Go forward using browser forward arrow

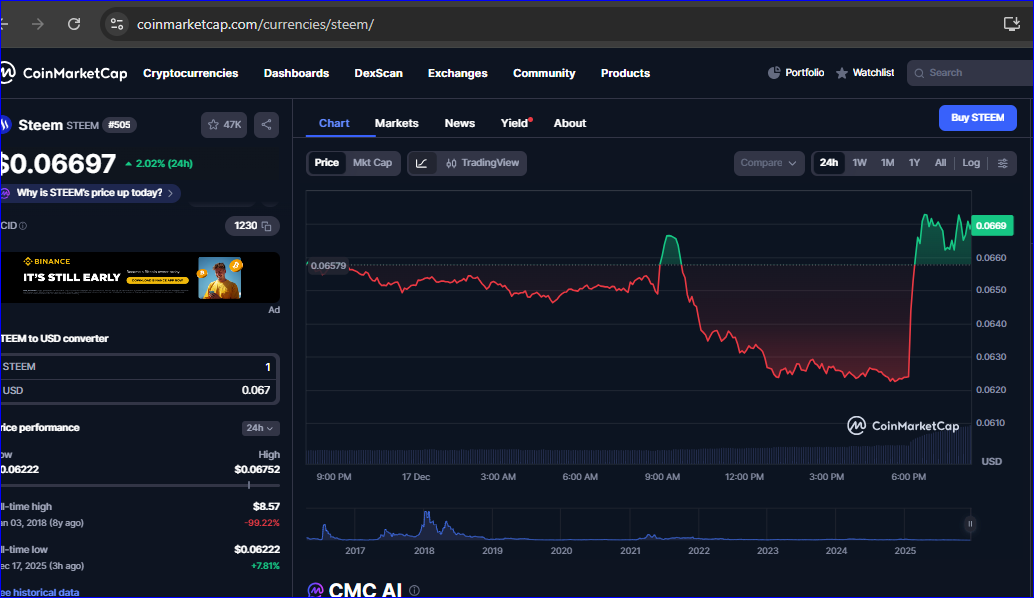38,24
